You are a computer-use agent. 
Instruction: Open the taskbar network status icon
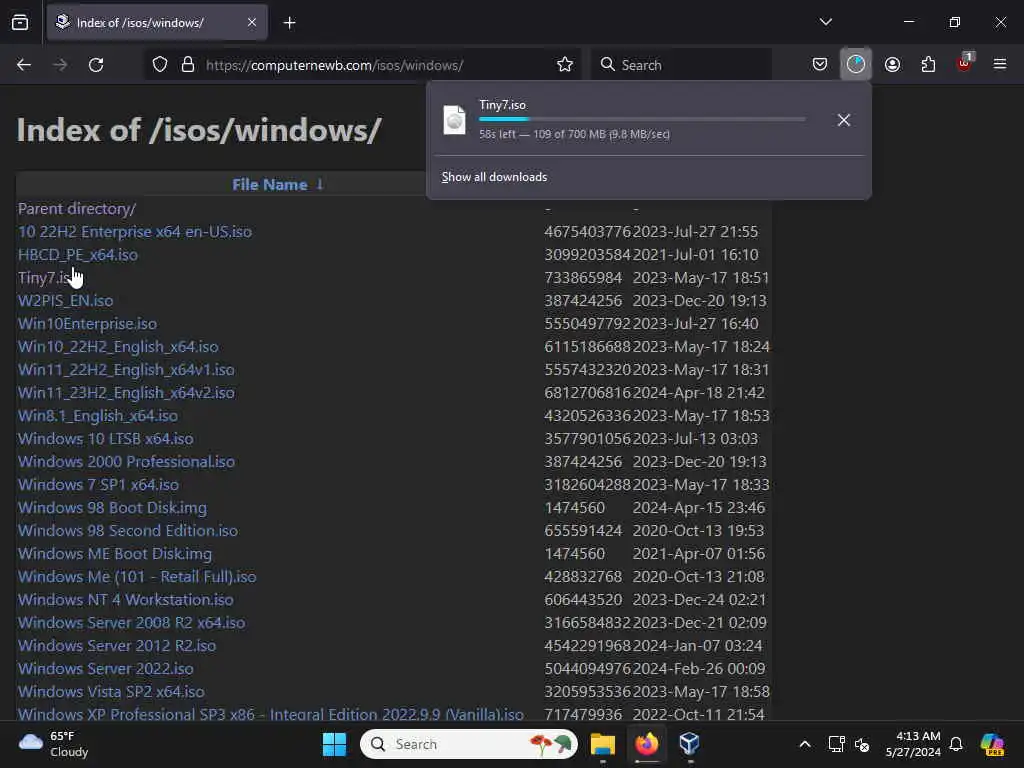click(x=837, y=744)
